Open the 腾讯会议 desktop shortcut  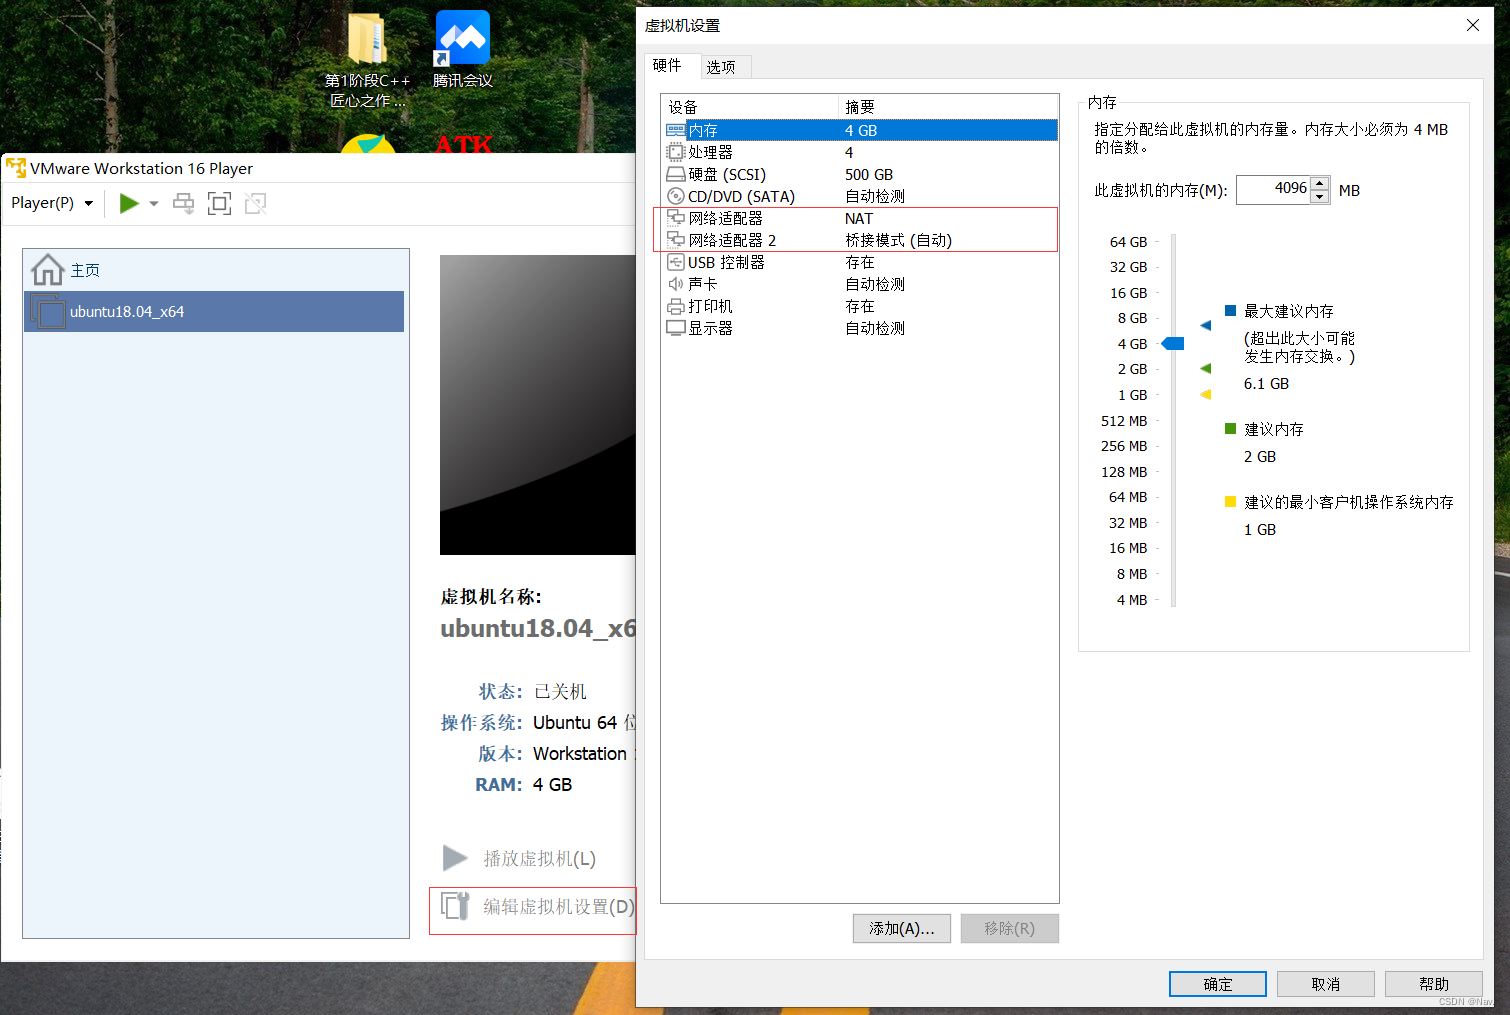(462, 49)
